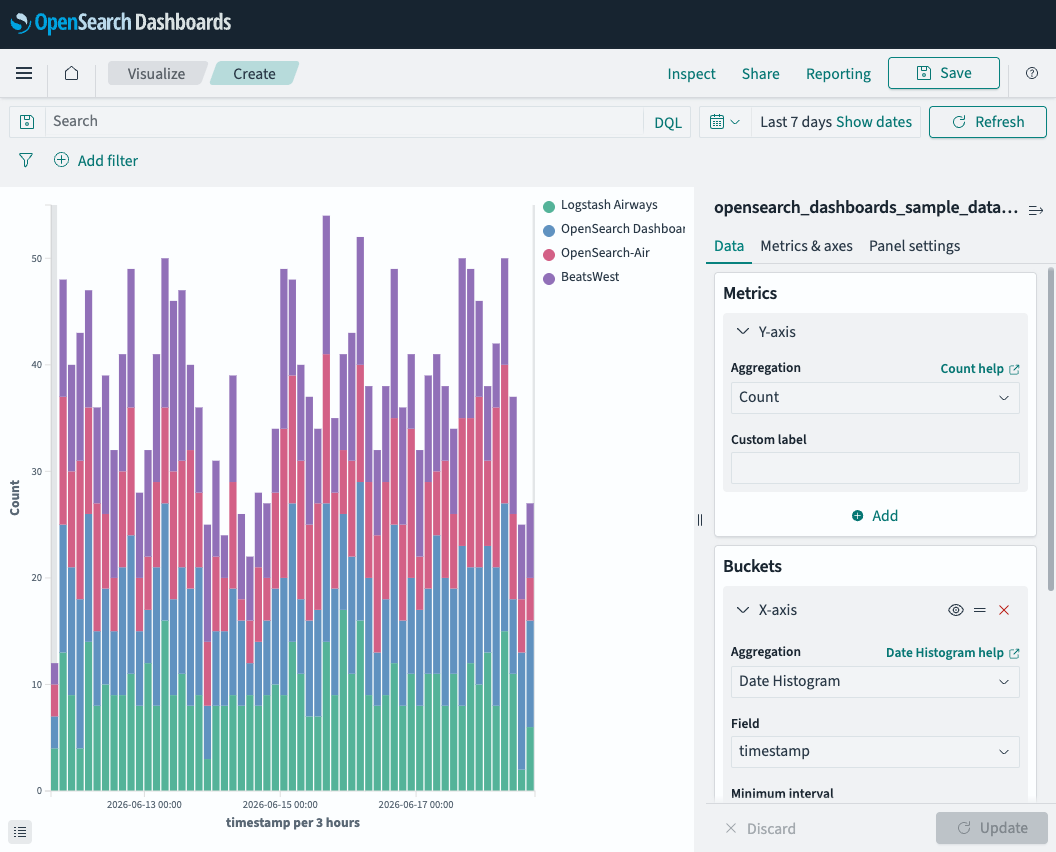
Task: Open the hamburger navigation menu
Action: [x=24, y=73]
